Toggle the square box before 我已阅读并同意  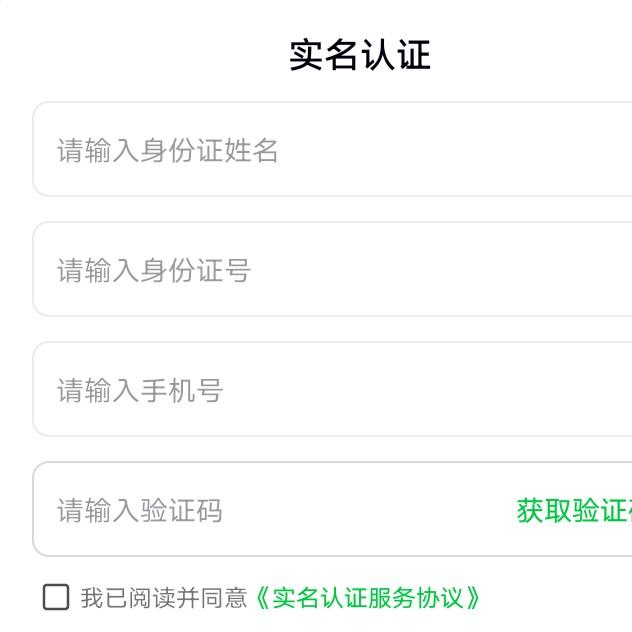click(56, 597)
